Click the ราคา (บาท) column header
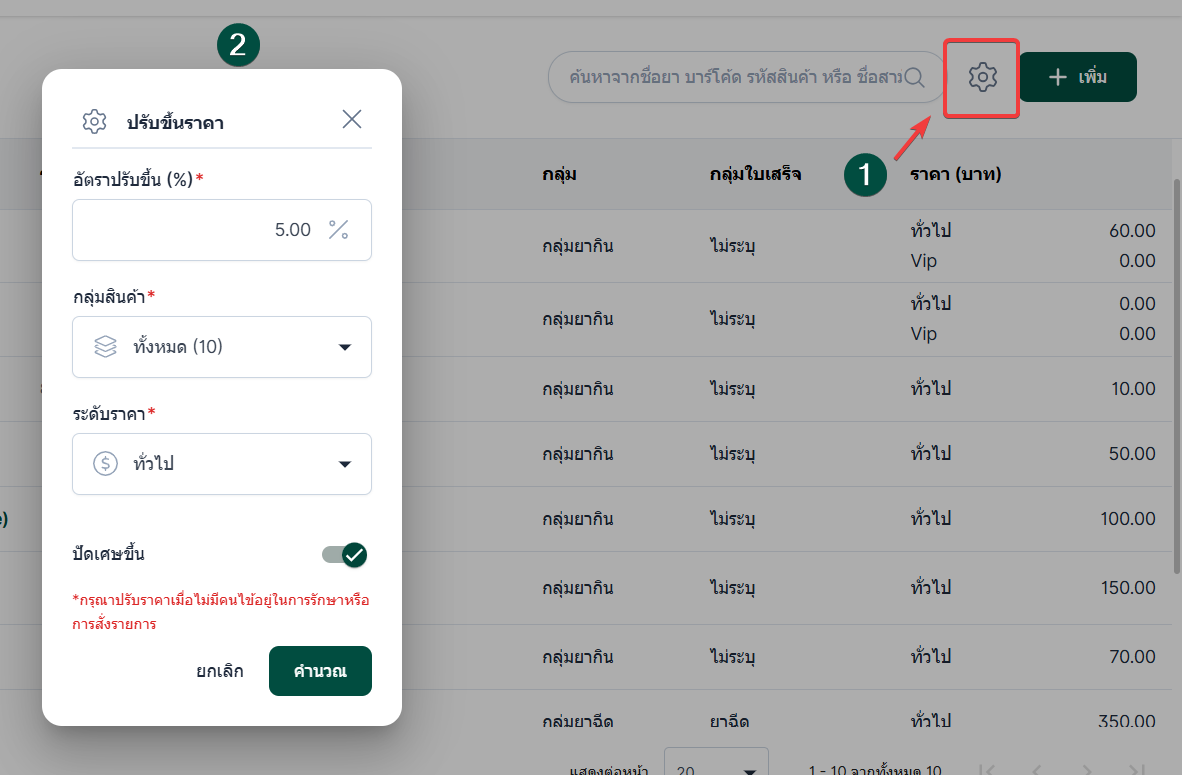Screen dimensions: 1182x775 tap(955, 174)
